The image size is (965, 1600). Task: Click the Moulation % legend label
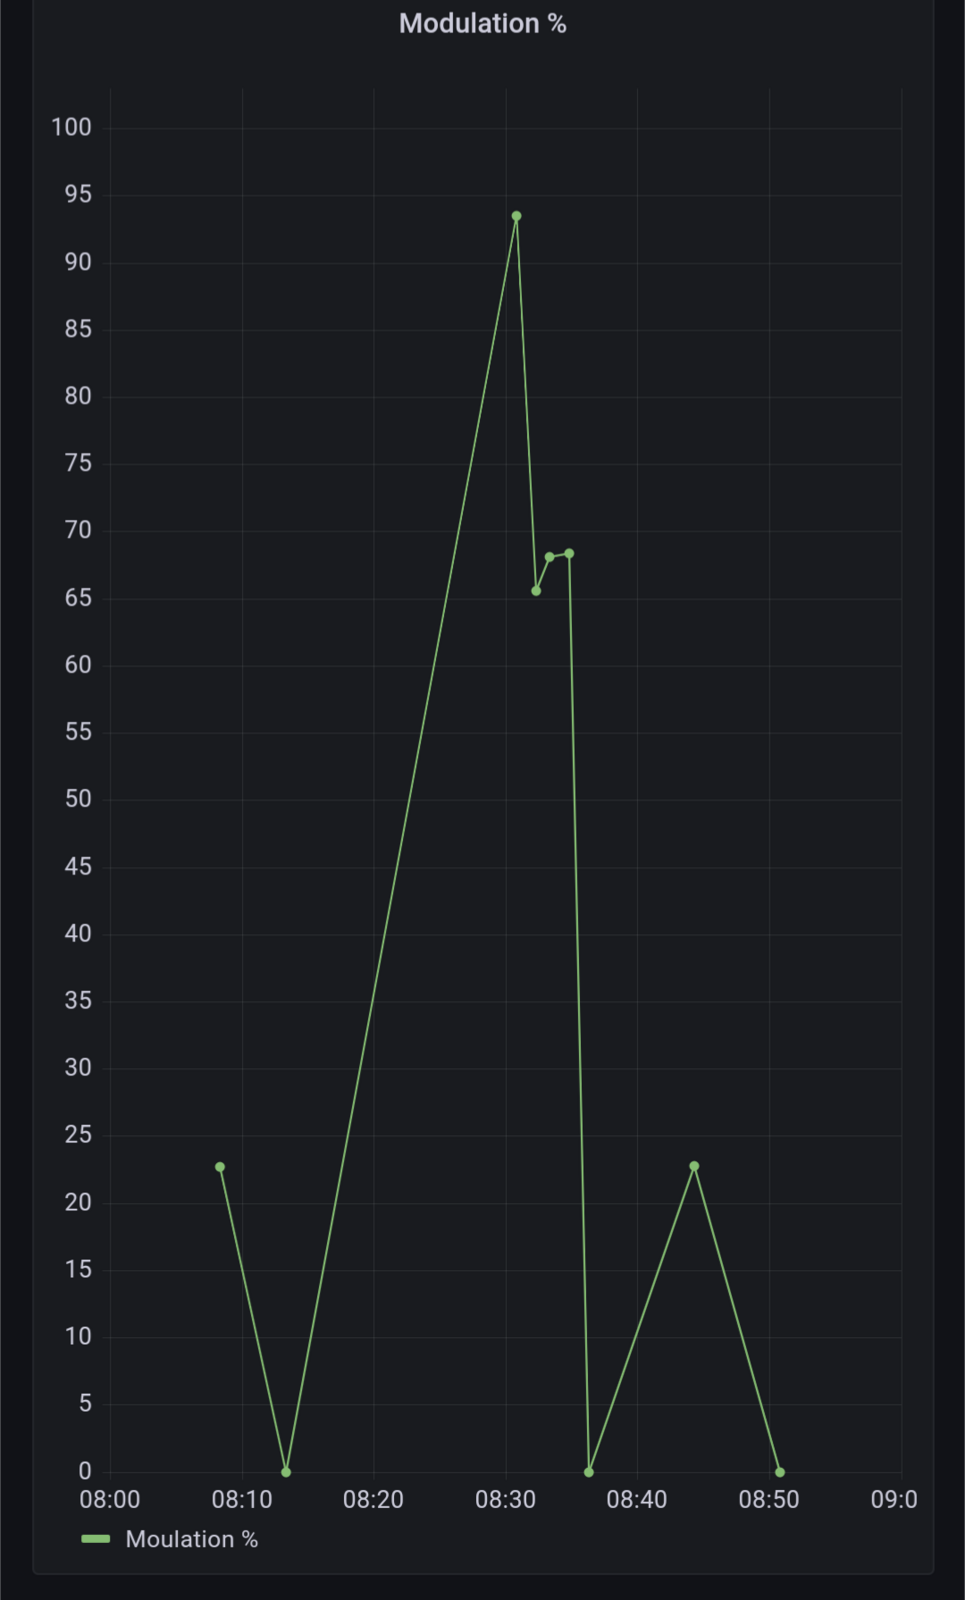tap(191, 1539)
